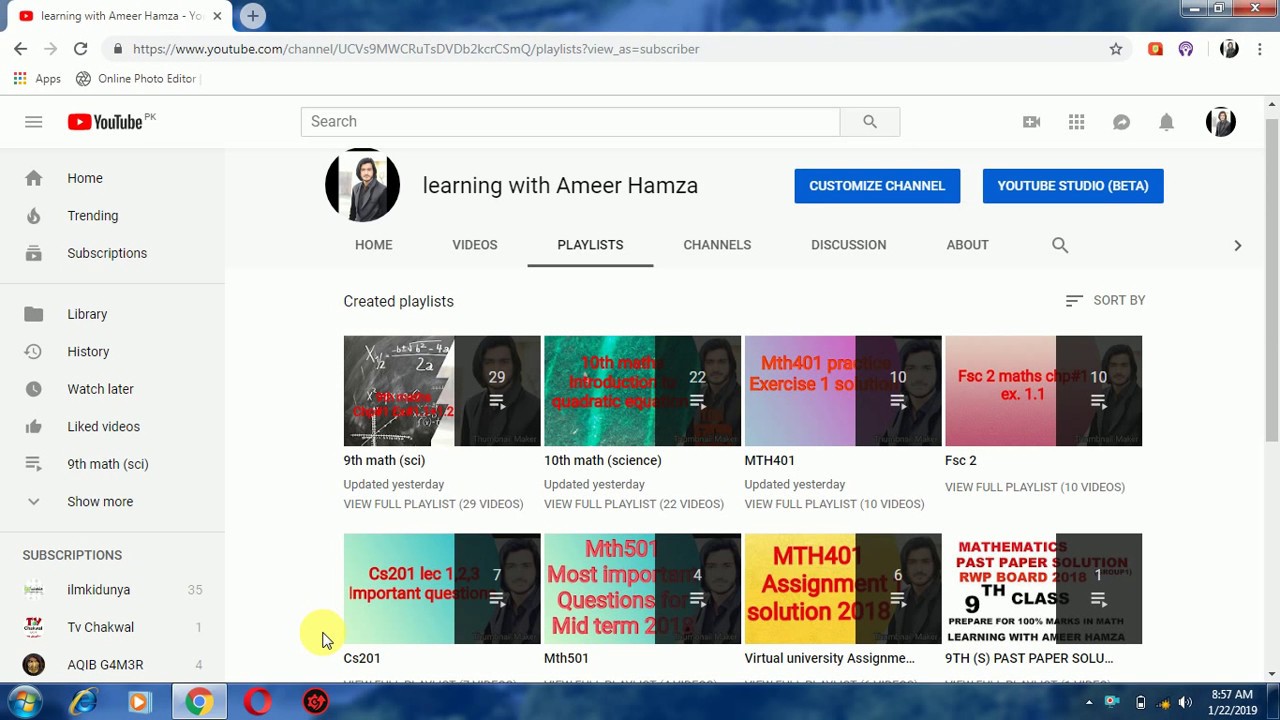Search within channel using magnifier icon
Screen dimensions: 1280x720
(1060, 245)
